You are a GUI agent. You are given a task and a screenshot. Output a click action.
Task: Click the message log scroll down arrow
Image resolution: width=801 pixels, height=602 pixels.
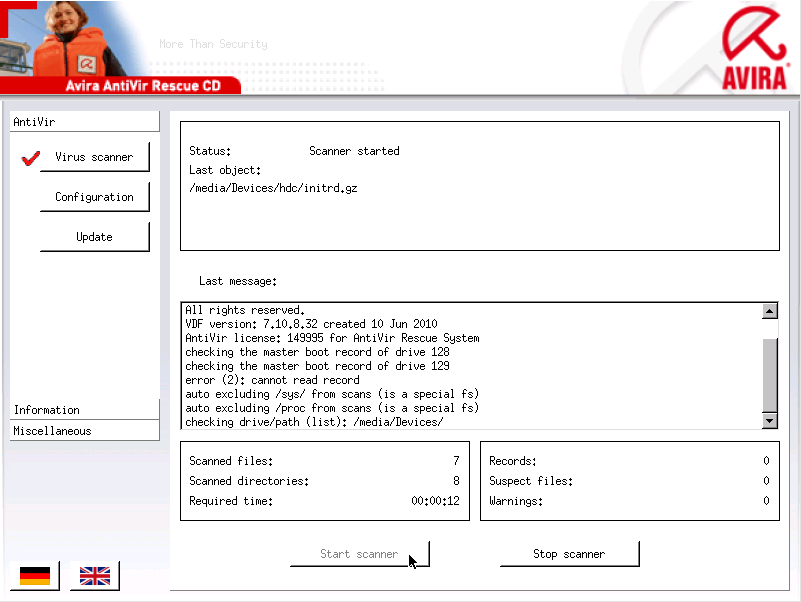pos(769,421)
